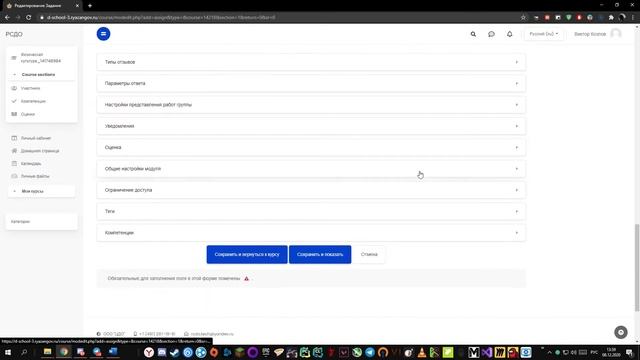Open Календарь in the sidebar

pos(31,163)
